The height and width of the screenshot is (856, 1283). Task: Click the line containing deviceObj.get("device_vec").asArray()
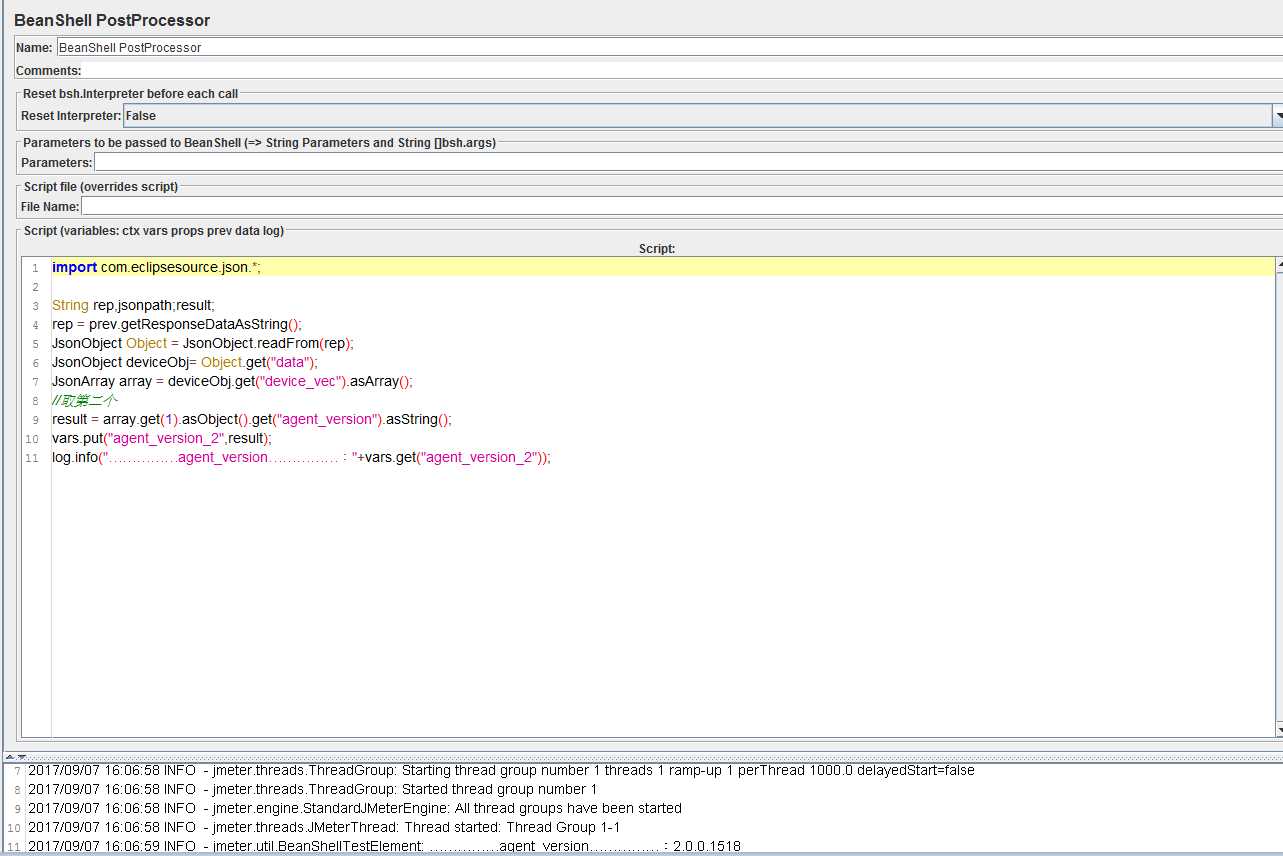point(232,381)
